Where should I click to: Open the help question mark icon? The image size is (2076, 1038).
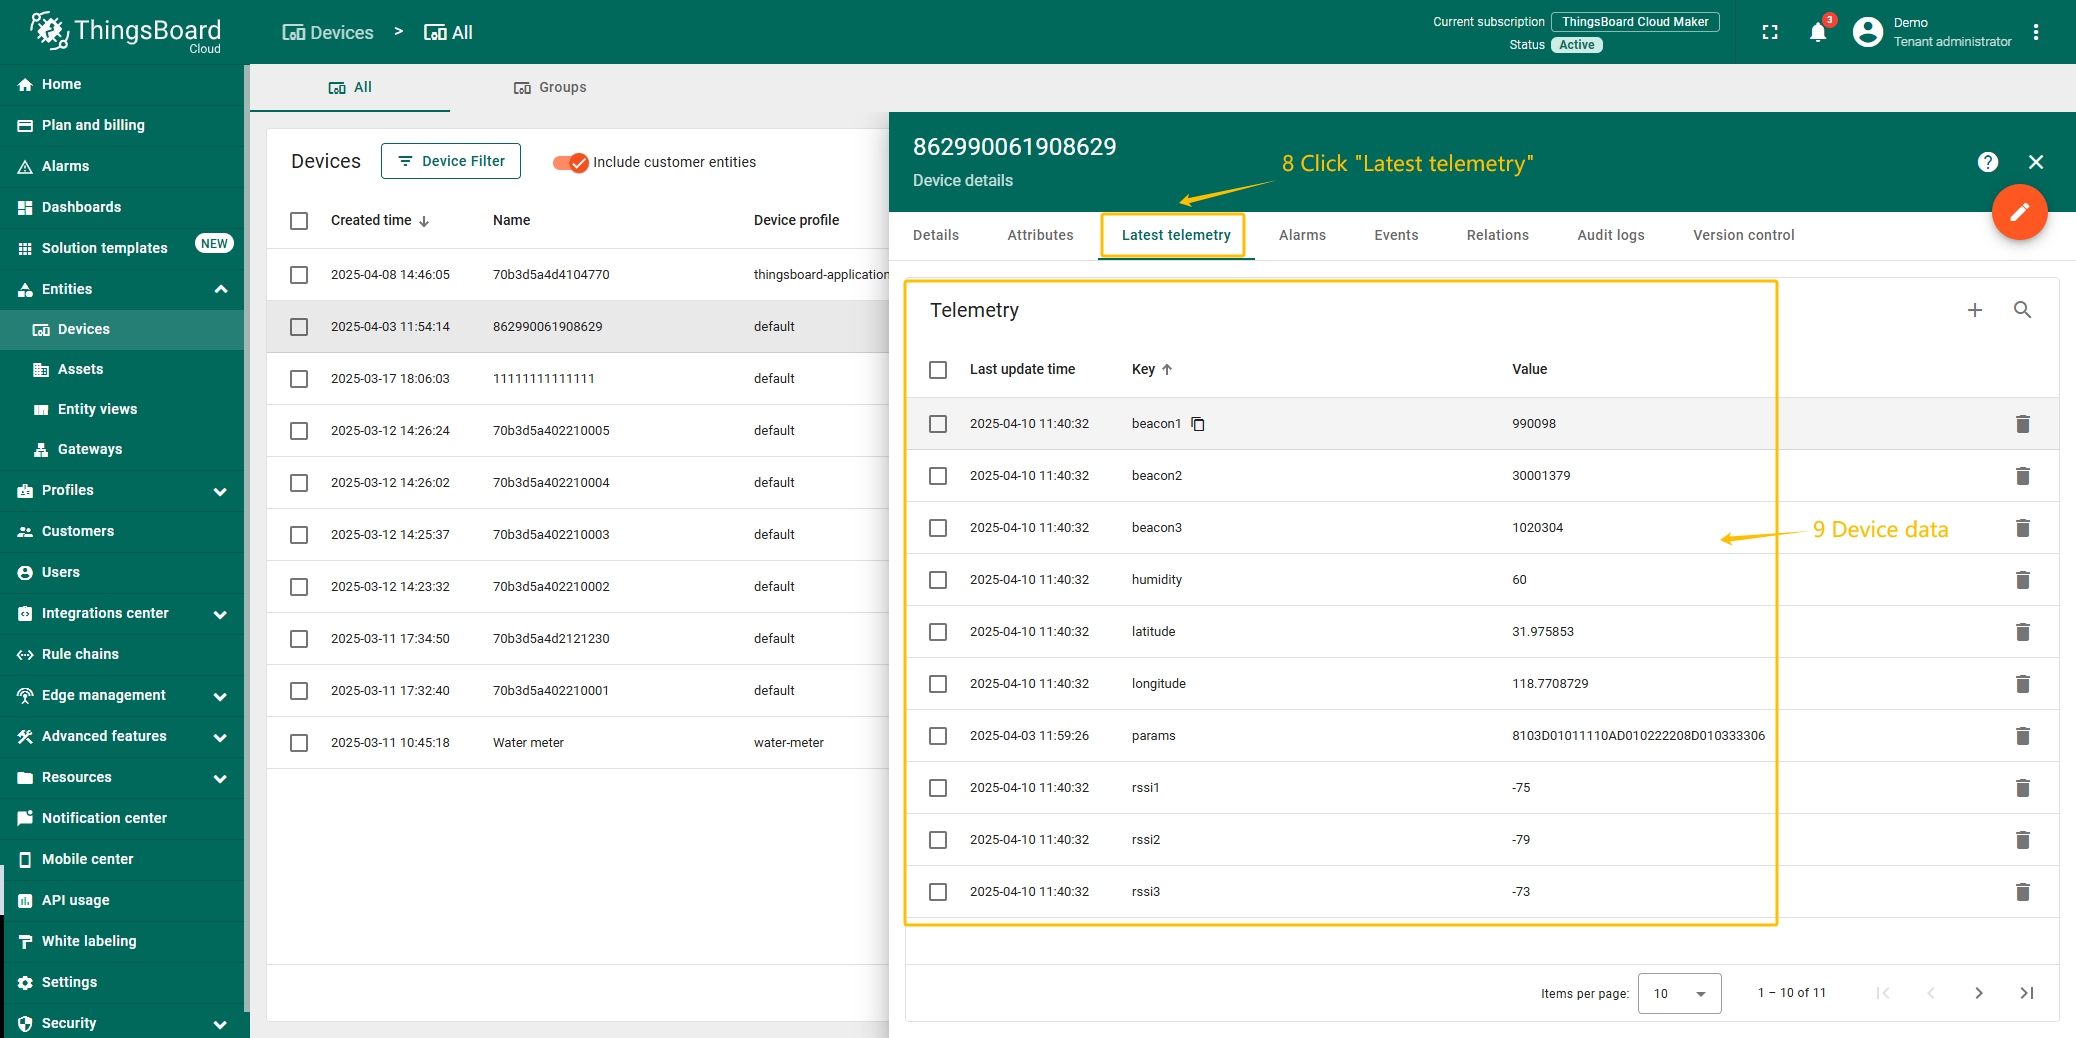(1987, 162)
